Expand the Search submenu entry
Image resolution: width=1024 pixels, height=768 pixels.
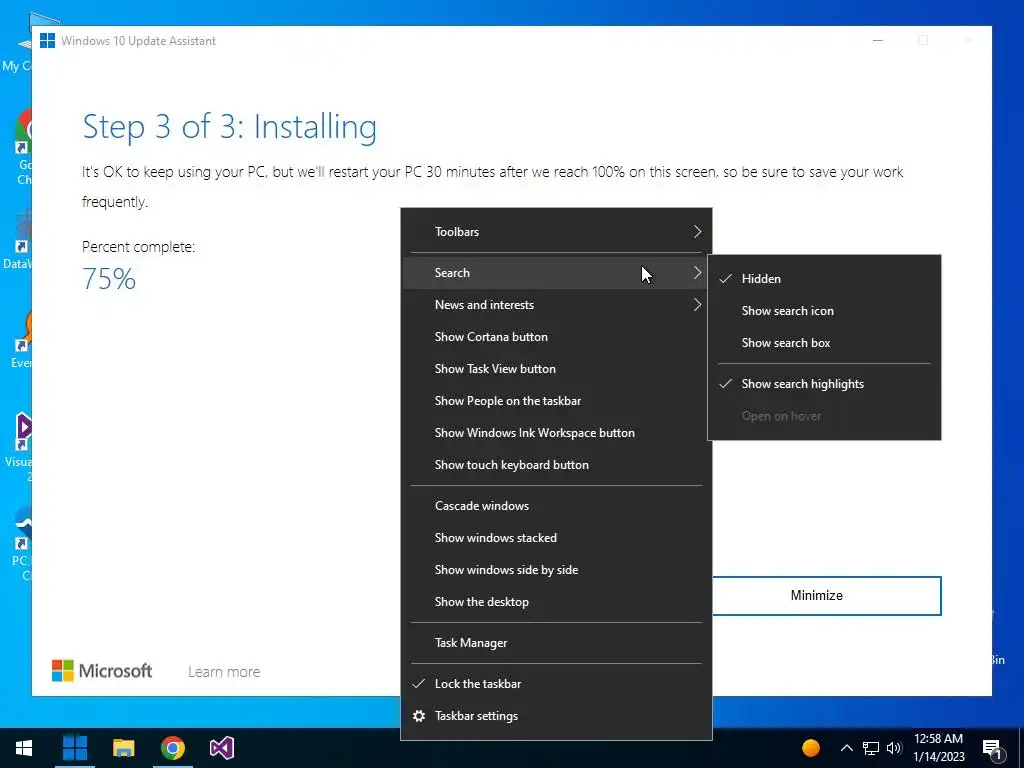(x=556, y=273)
